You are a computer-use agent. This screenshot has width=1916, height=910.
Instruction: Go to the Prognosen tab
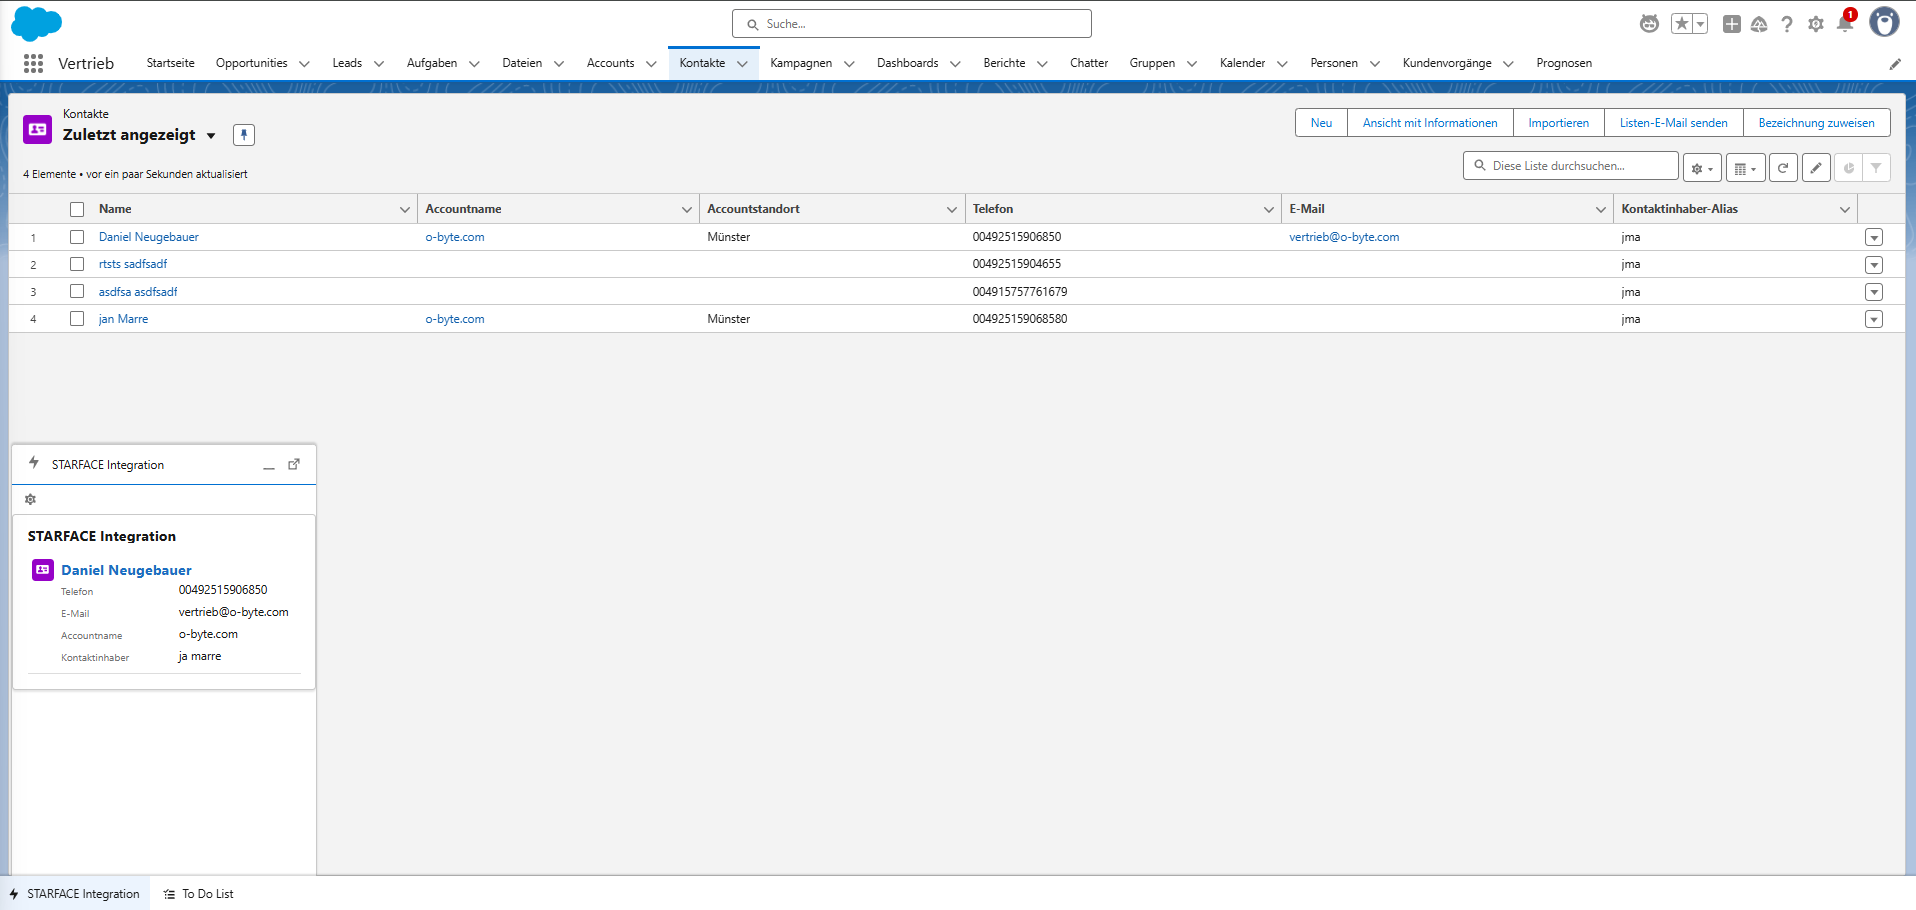[x=1563, y=63]
